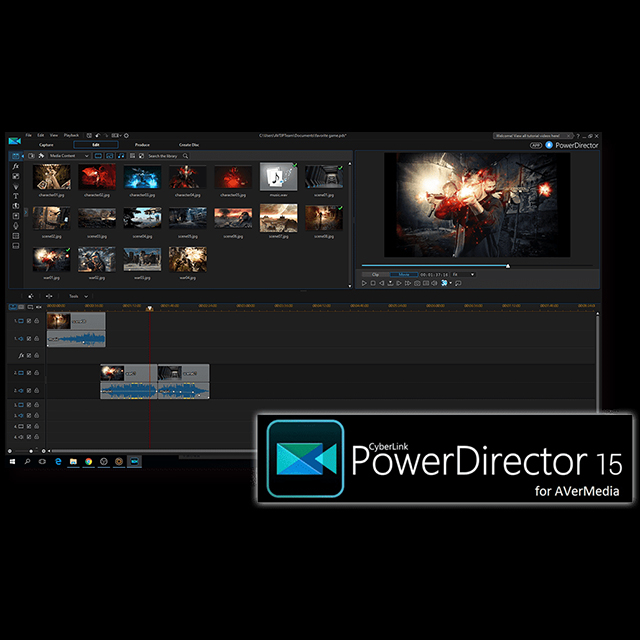Stop the preview playback

373,283
